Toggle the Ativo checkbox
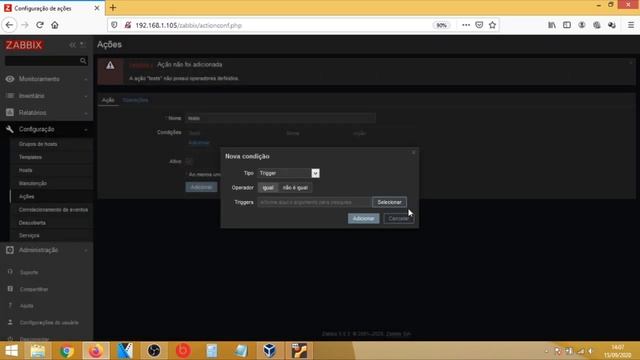Screen dimensions: 640x360 point(189,162)
